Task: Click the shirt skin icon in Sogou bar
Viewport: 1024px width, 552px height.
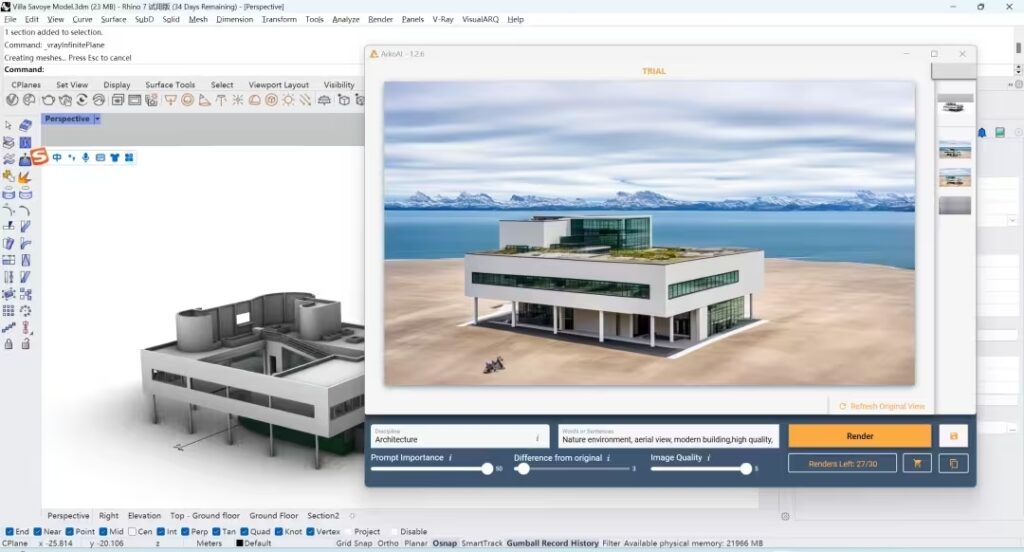Action: 114,157
